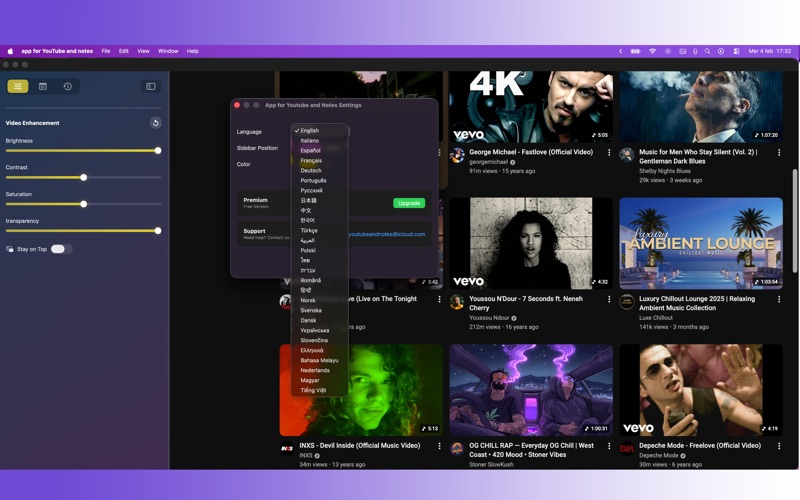Viewport: 800px width, 500px height.
Task: Click the Premium Free Version label
Action: point(256,203)
